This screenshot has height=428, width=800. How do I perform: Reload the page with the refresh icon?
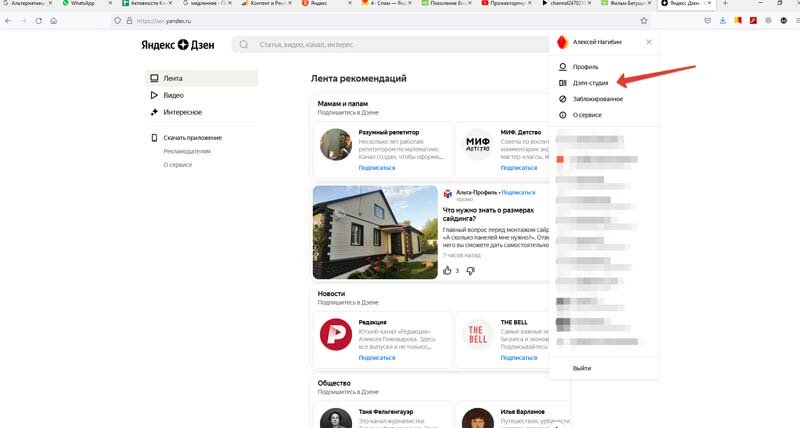click(38, 21)
